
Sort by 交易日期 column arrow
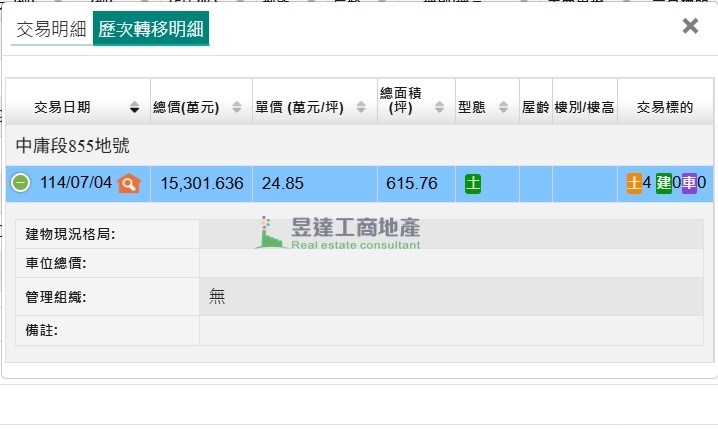pyautogui.click(x=134, y=108)
